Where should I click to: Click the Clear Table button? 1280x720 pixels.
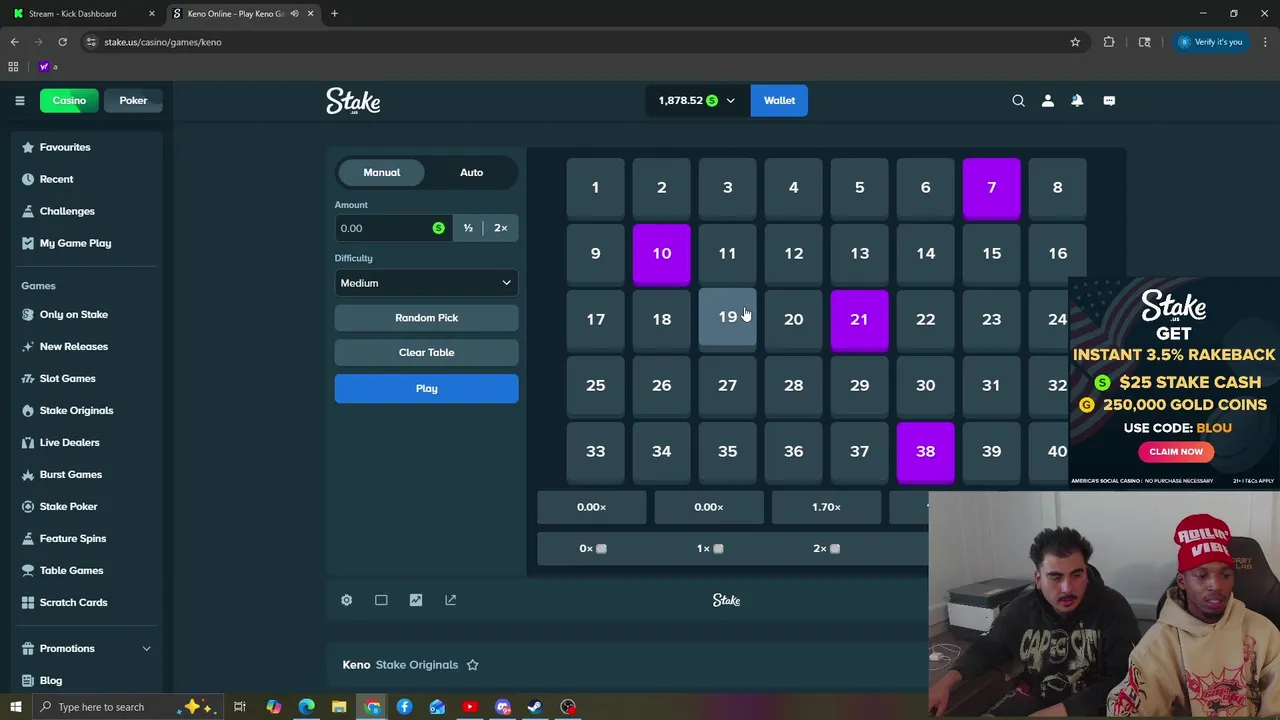[x=426, y=352]
